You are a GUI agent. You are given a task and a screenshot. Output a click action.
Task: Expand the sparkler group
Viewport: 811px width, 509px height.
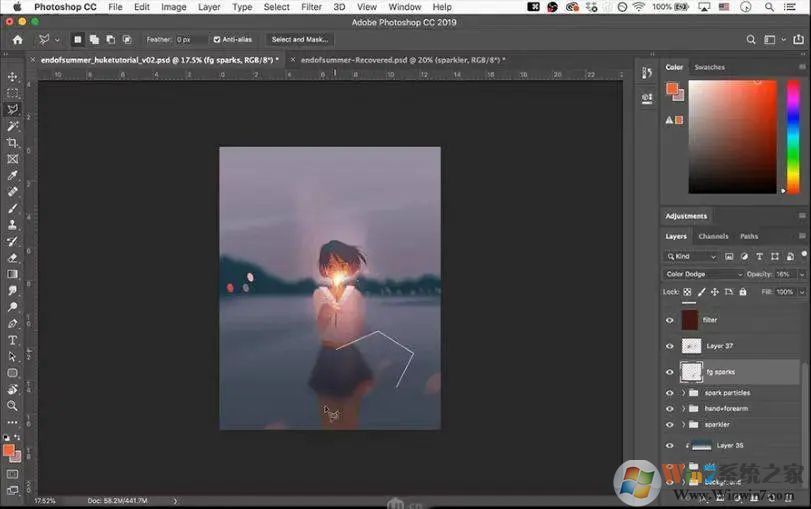(x=683, y=425)
